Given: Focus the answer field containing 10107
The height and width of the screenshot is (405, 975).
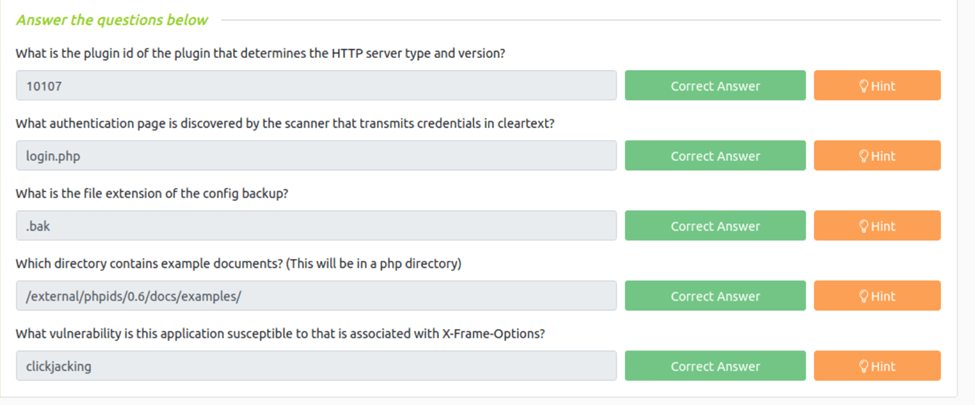Looking at the screenshot, I should point(316,86).
